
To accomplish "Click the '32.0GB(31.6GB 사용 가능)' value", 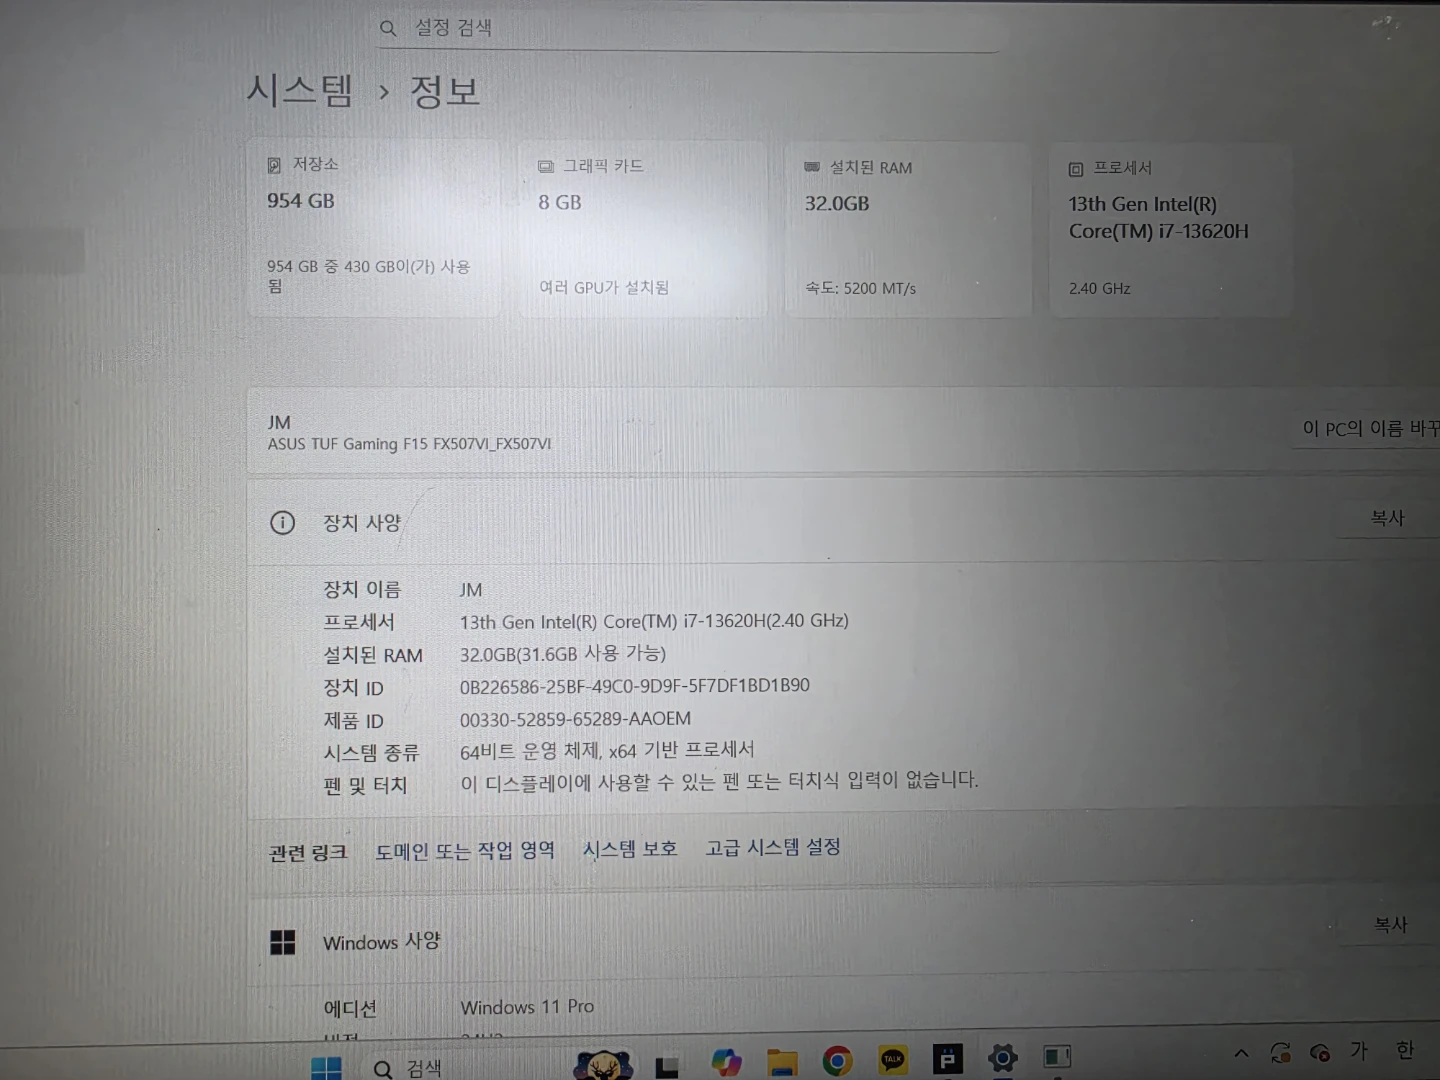I will 563,654.
